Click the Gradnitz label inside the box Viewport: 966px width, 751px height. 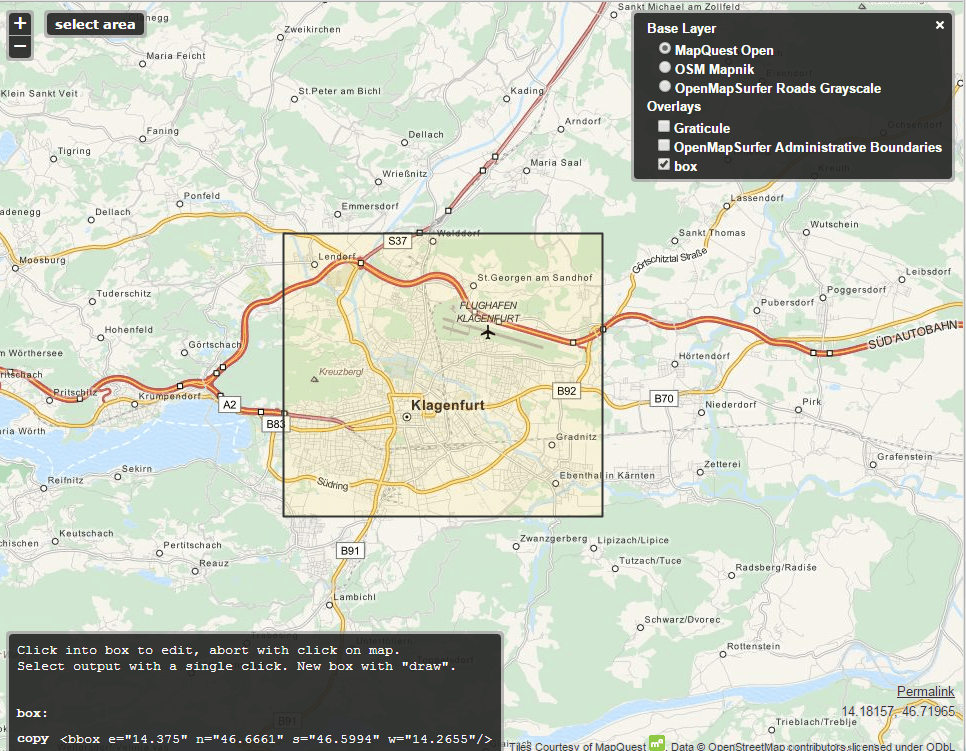click(x=576, y=437)
